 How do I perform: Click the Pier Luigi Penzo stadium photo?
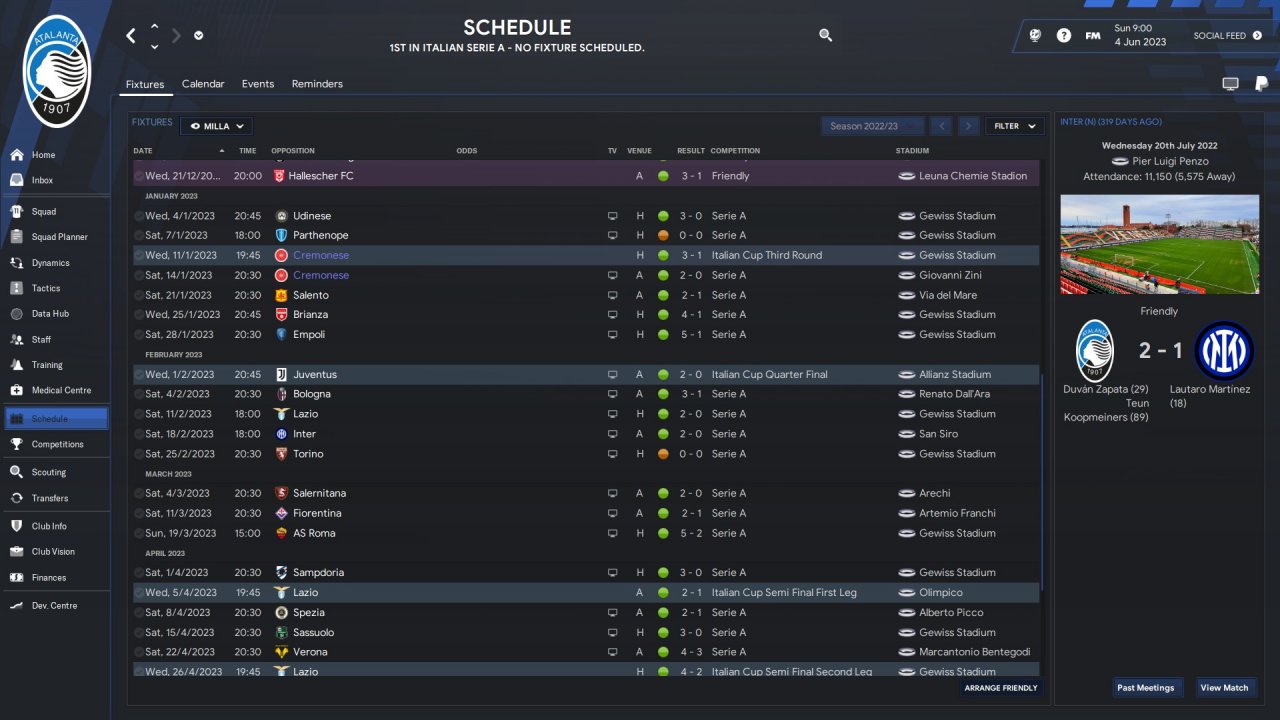(x=1159, y=245)
